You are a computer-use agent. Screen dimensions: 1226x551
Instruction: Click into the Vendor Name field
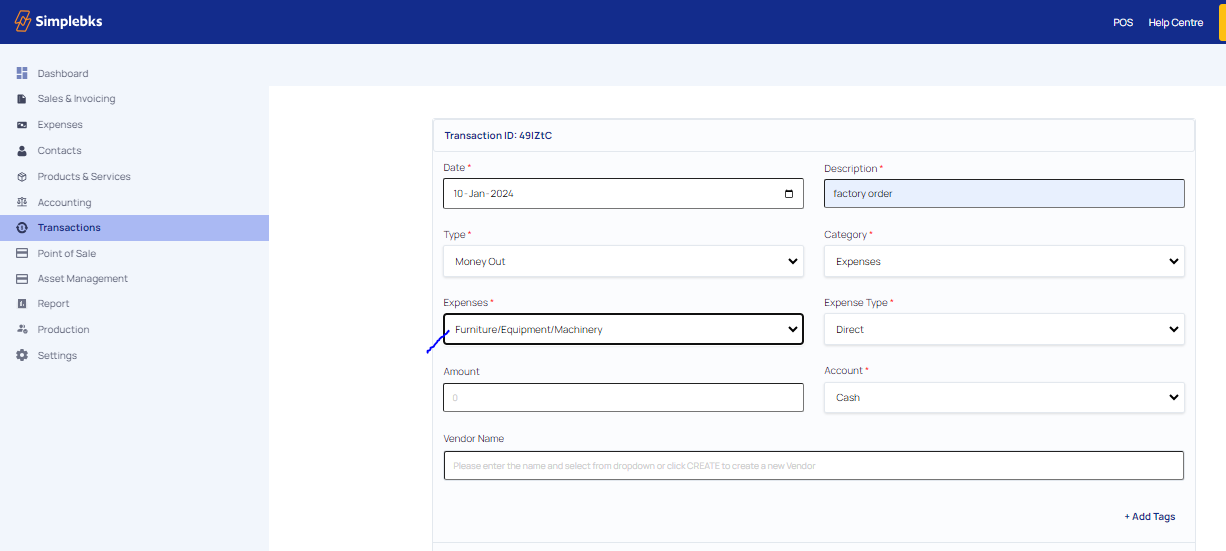pyautogui.click(x=813, y=465)
